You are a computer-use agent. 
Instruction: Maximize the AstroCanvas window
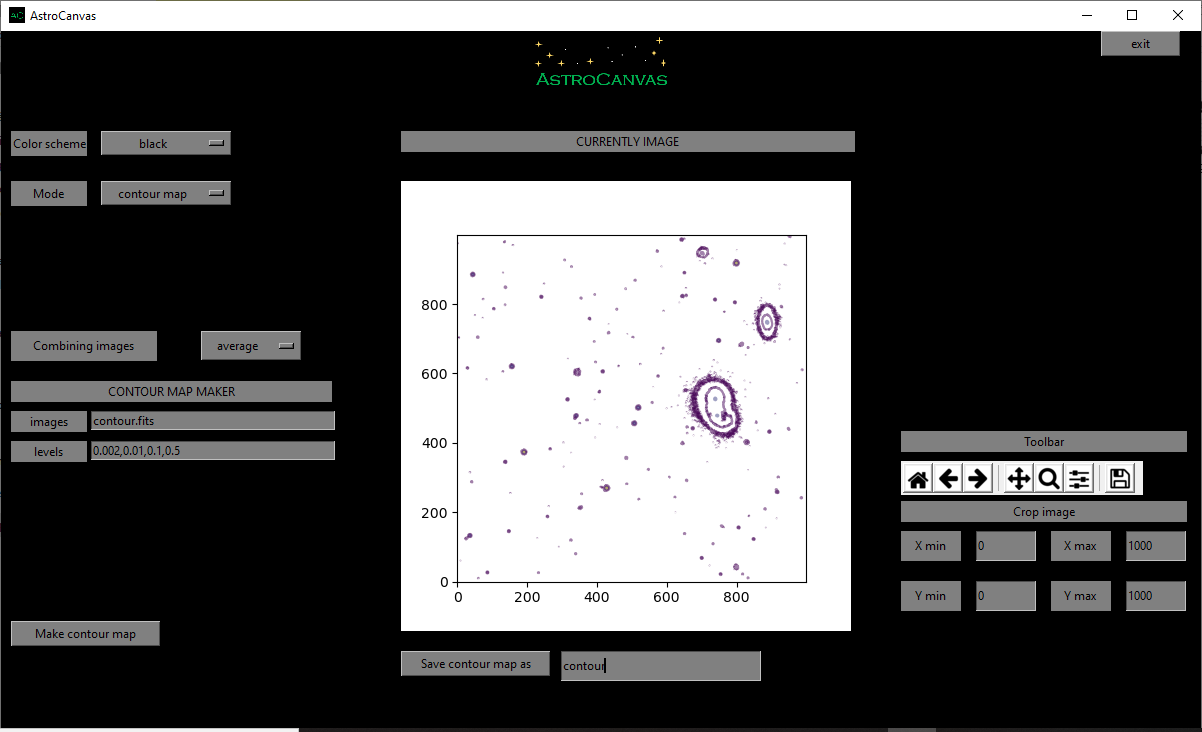click(x=1132, y=15)
